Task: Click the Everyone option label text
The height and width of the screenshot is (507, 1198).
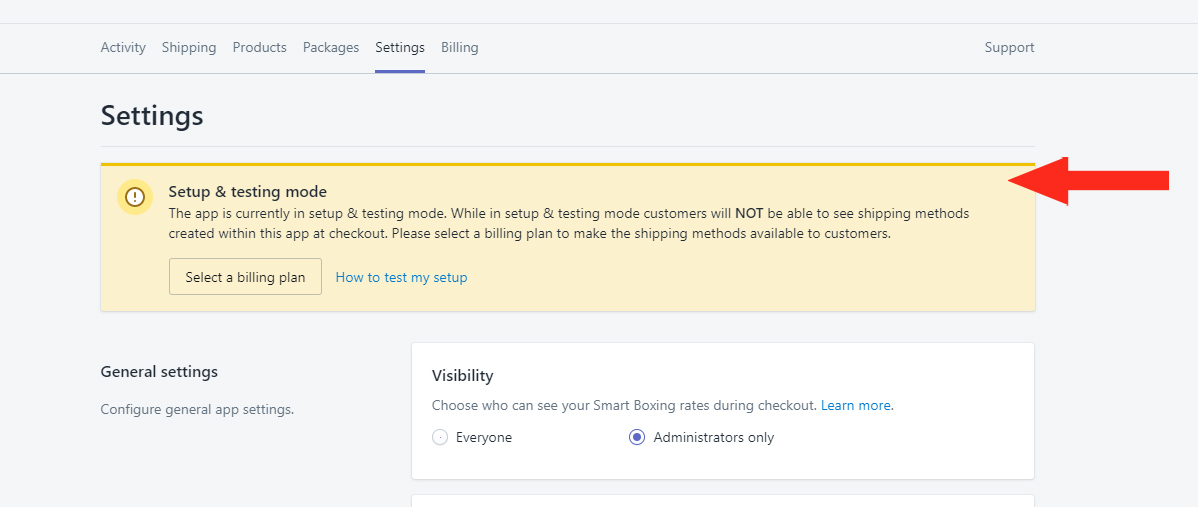Action: (x=484, y=438)
